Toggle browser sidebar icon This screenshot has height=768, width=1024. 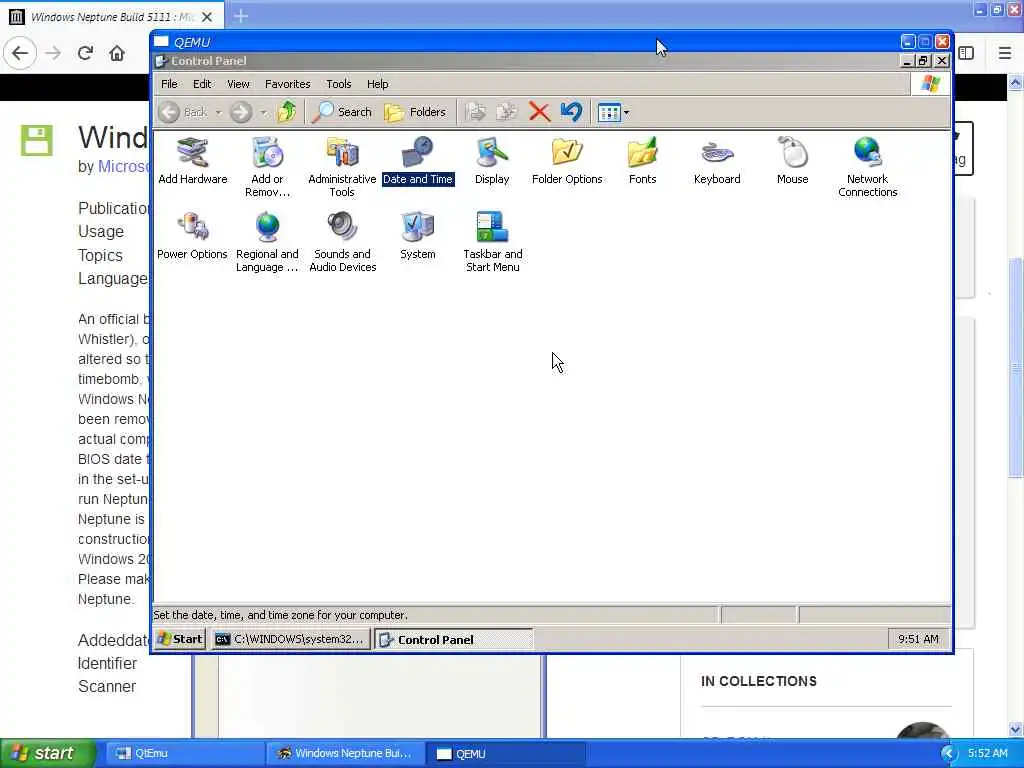[x=967, y=53]
